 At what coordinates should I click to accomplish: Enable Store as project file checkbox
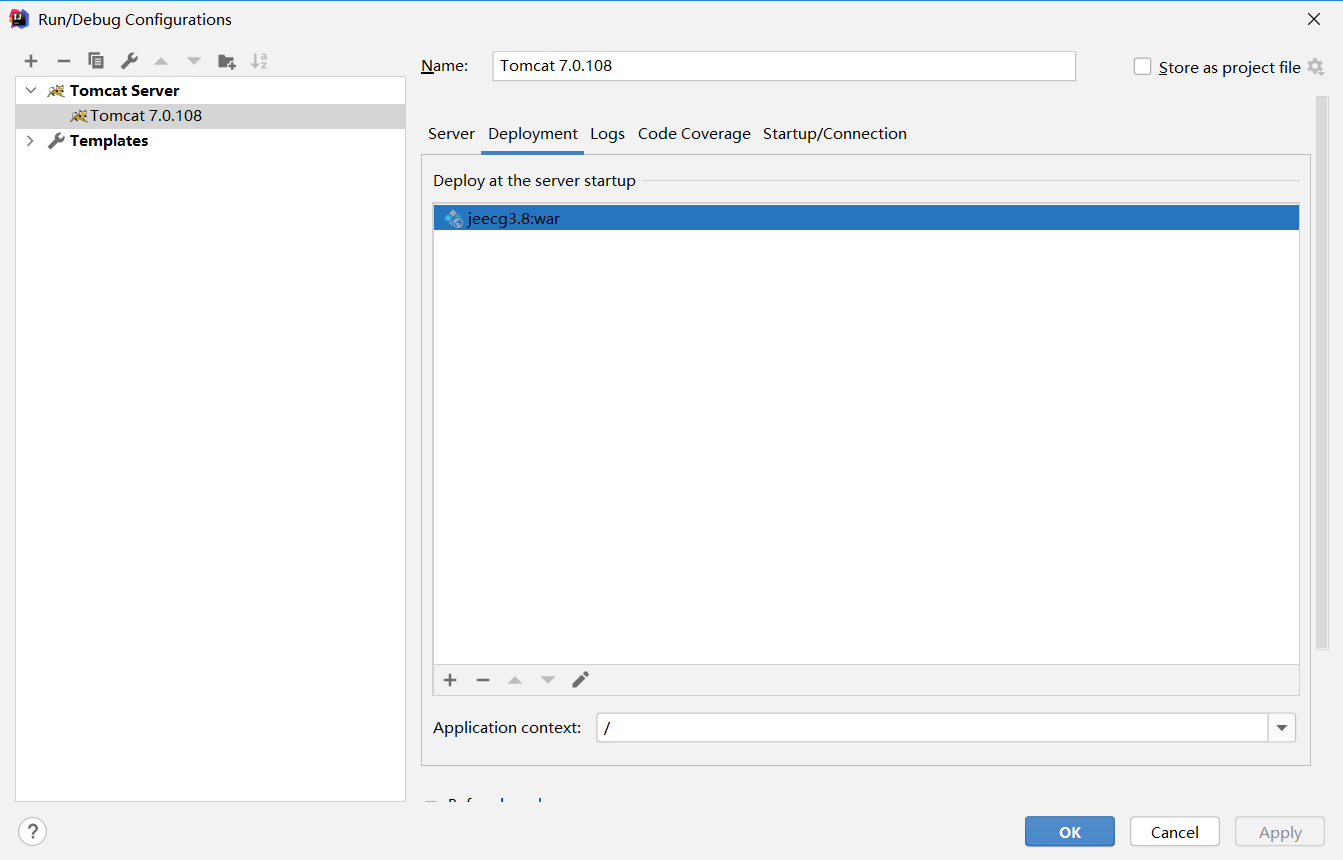[1142, 67]
